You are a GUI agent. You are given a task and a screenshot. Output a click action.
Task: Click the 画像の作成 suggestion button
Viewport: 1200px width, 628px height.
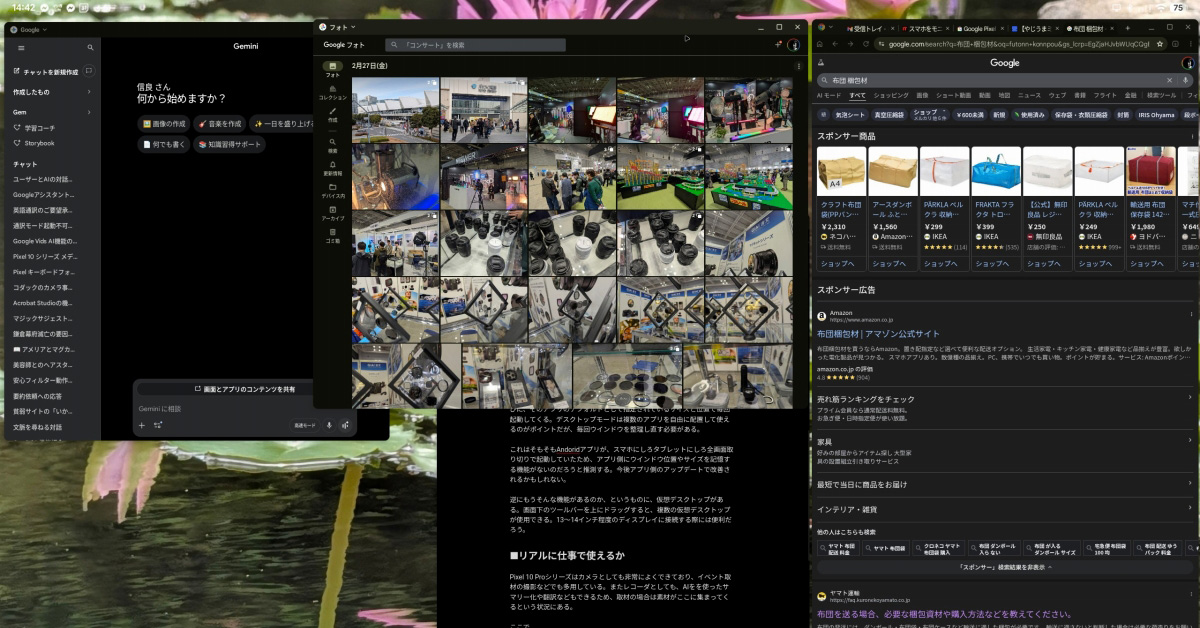point(164,124)
